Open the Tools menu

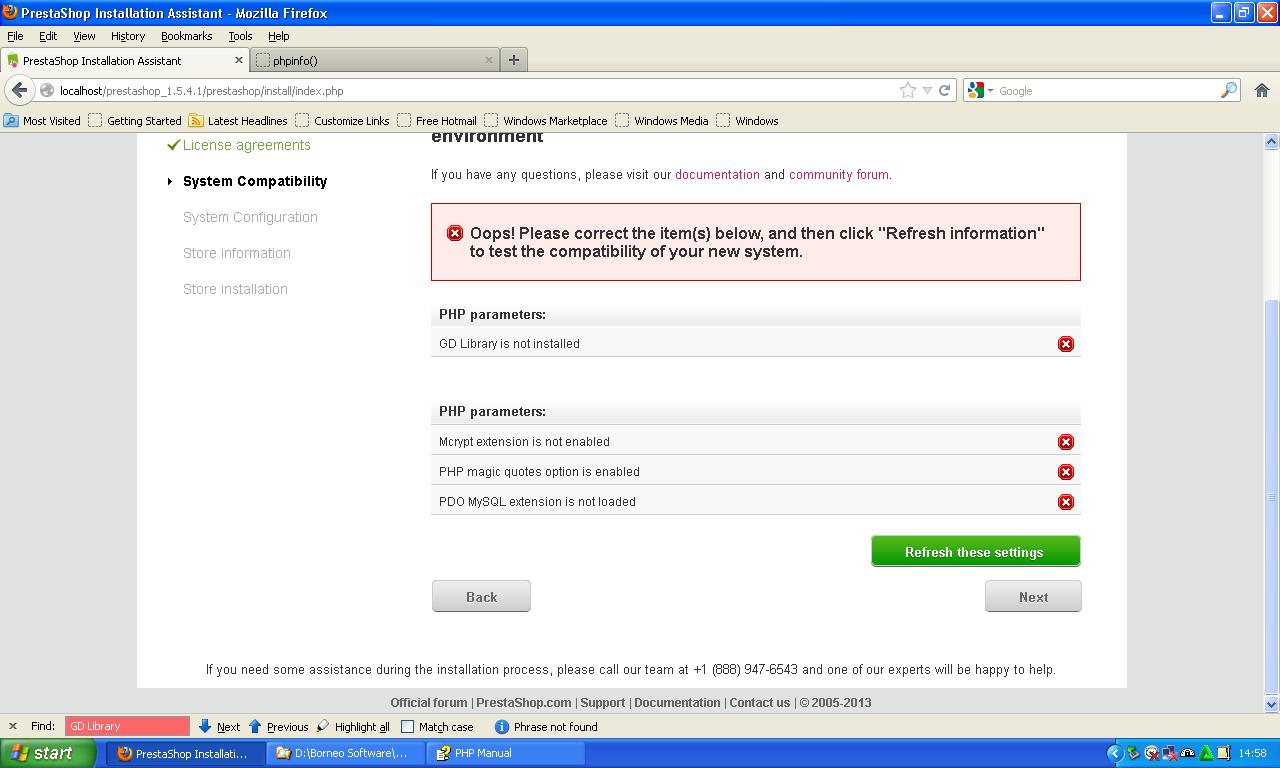pos(240,36)
